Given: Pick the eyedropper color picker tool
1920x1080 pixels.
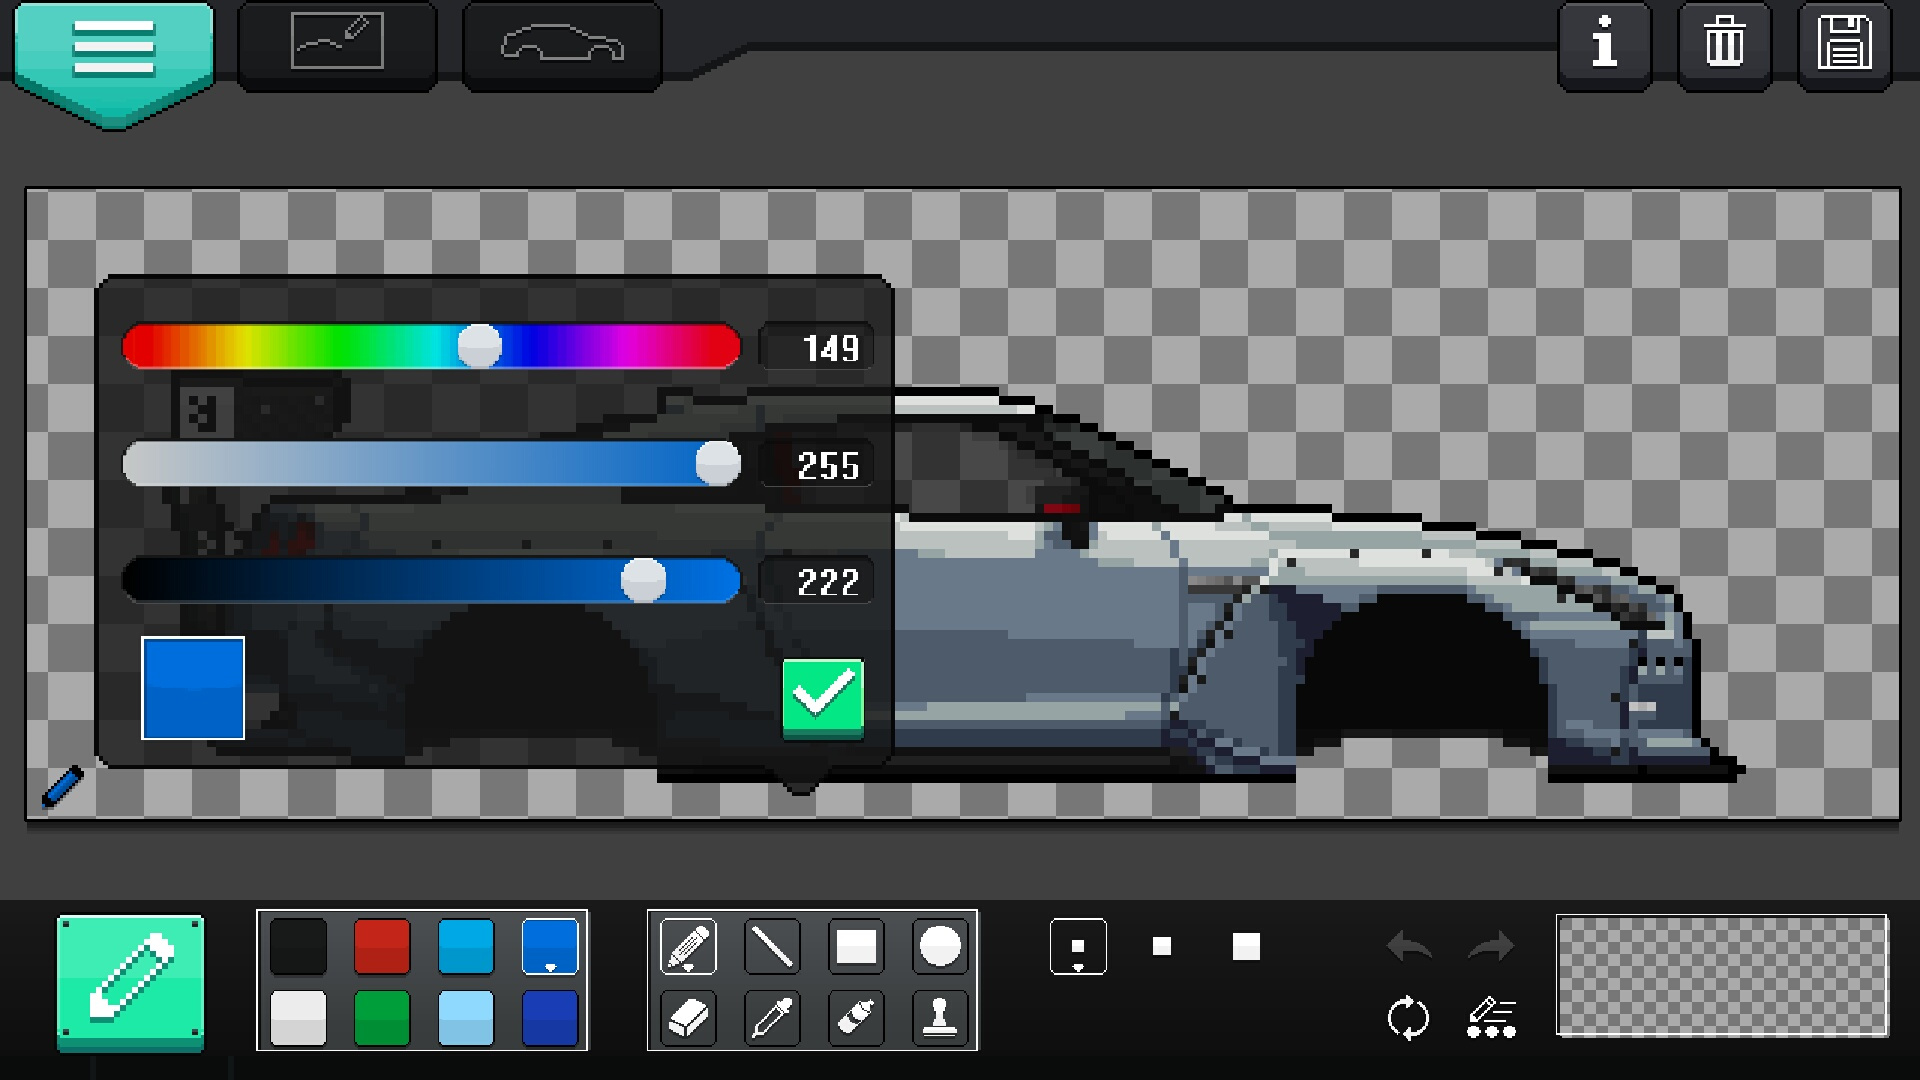Looking at the screenshot, I should 772,1018.
